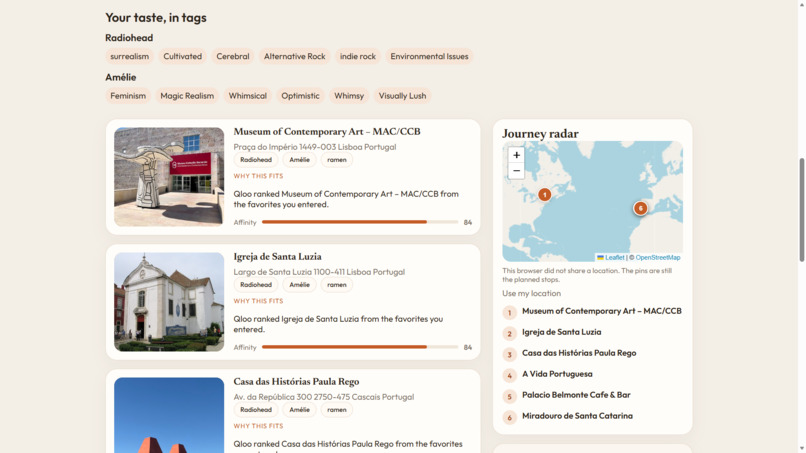The height and width of the screenshot is (453, 806).
Task: Click Amélie chip on Igreja de Santa Luzia card
Action: click(300, 285)
